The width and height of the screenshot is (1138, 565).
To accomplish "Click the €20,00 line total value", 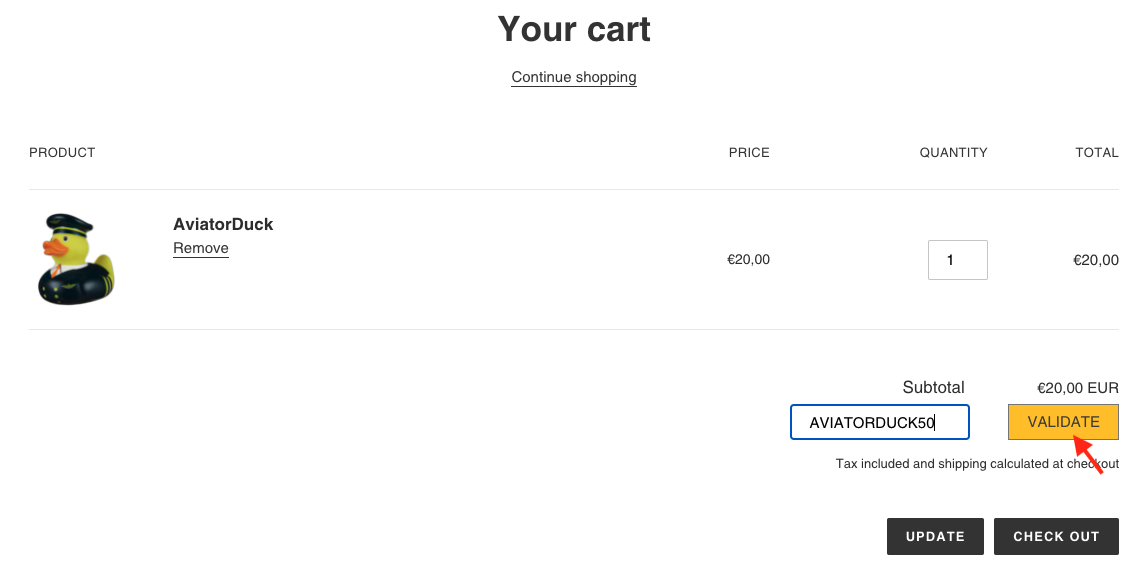I will pyautogui.click(x=1095, y=260).
